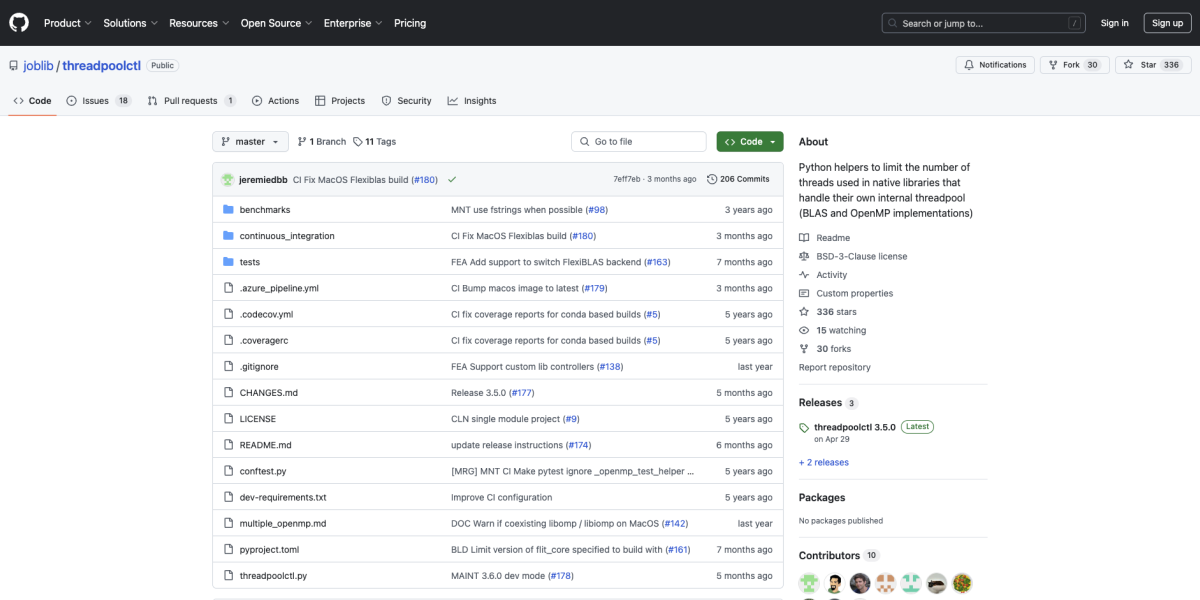
Task: Click jeremiedbb's avatar in latest commit
Action: (228, 179)
